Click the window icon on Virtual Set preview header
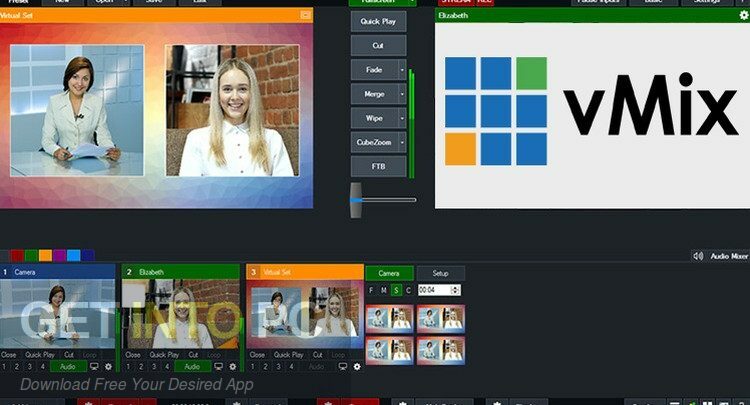This screenshot has height=405, width=750. pos(306,15)
